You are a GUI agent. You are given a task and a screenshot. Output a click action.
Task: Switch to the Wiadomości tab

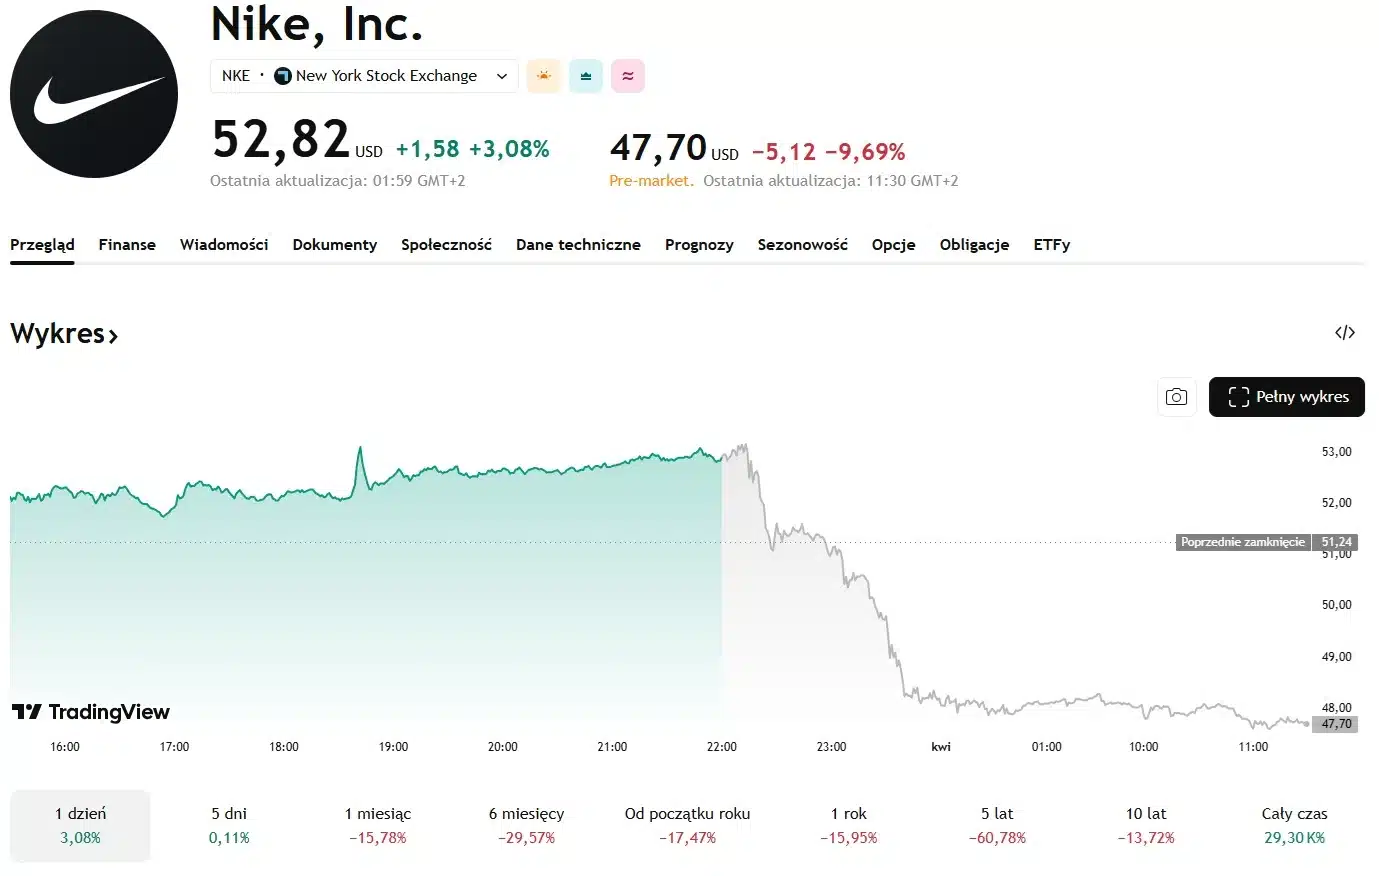(x=224, y=245)
